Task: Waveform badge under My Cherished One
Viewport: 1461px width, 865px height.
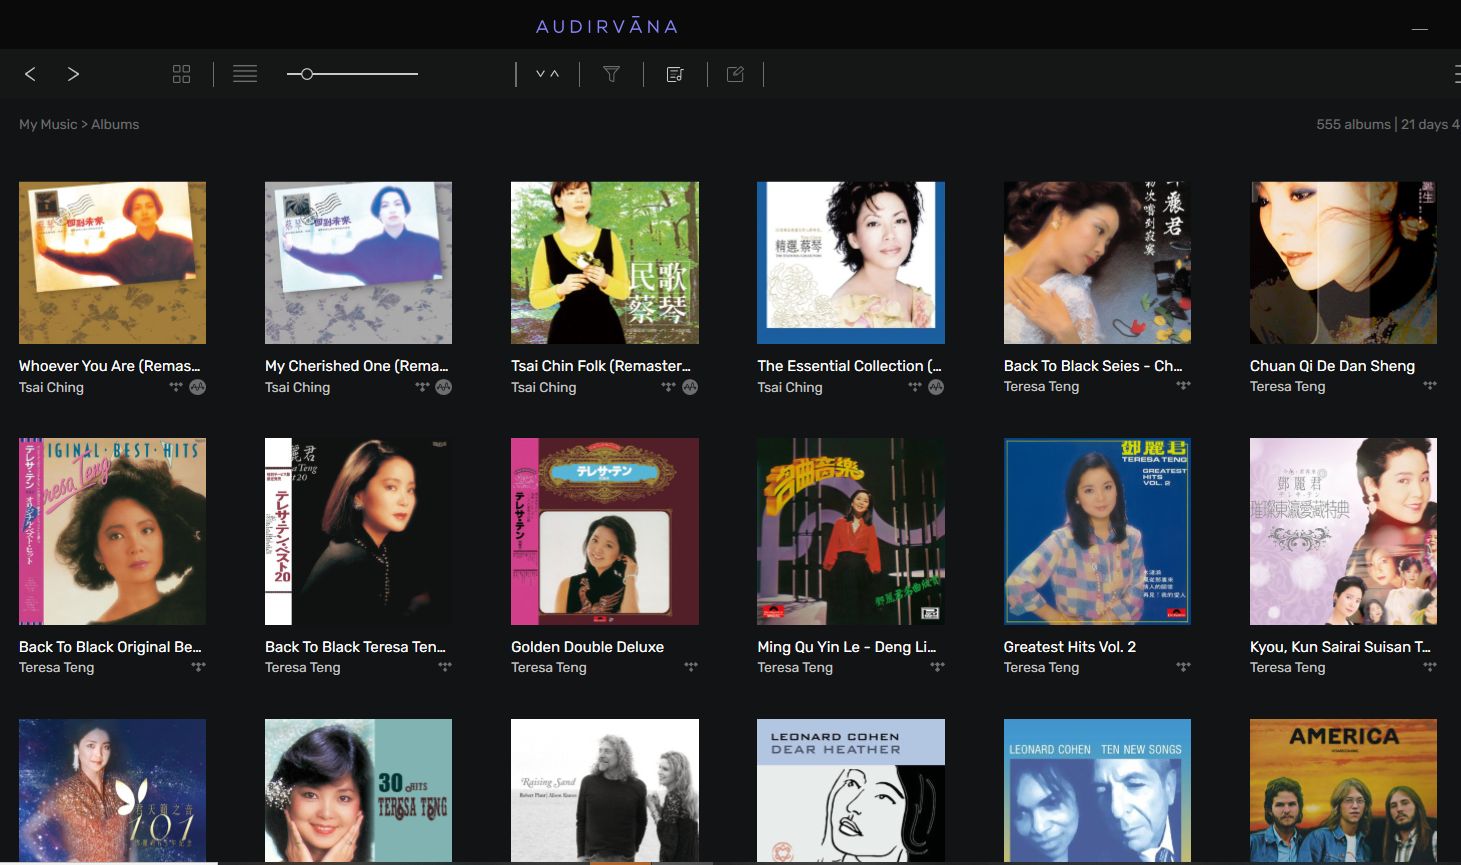Action: coord(444,387)
